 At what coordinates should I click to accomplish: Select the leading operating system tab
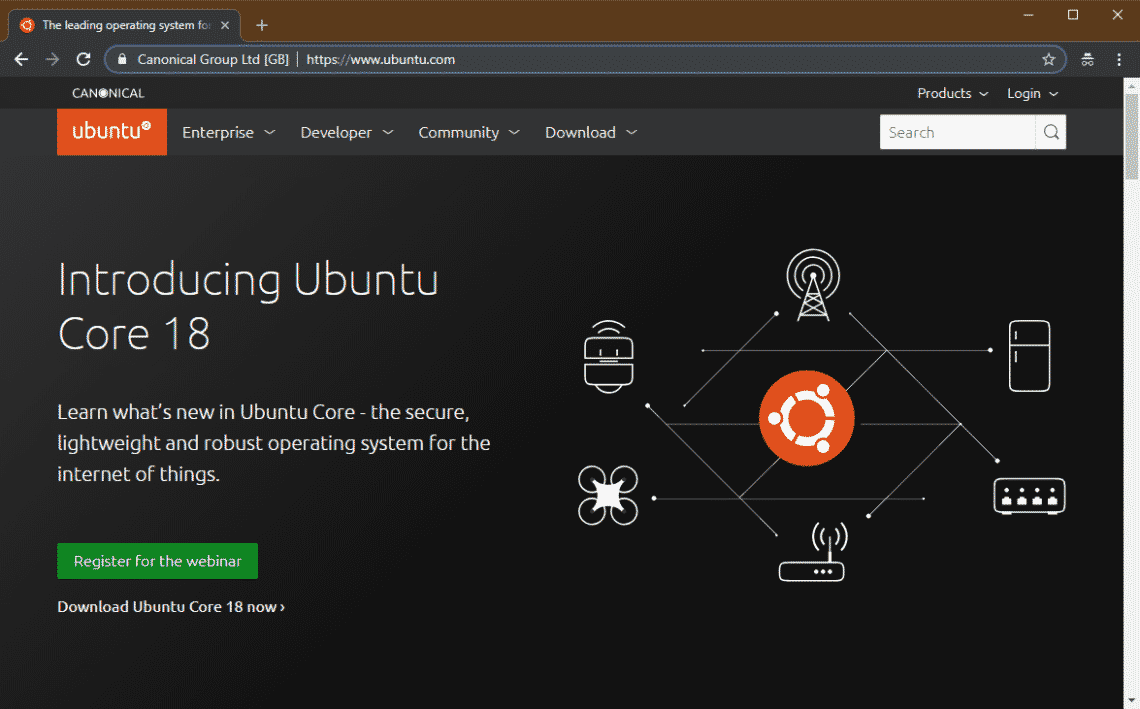coord(124,25)
